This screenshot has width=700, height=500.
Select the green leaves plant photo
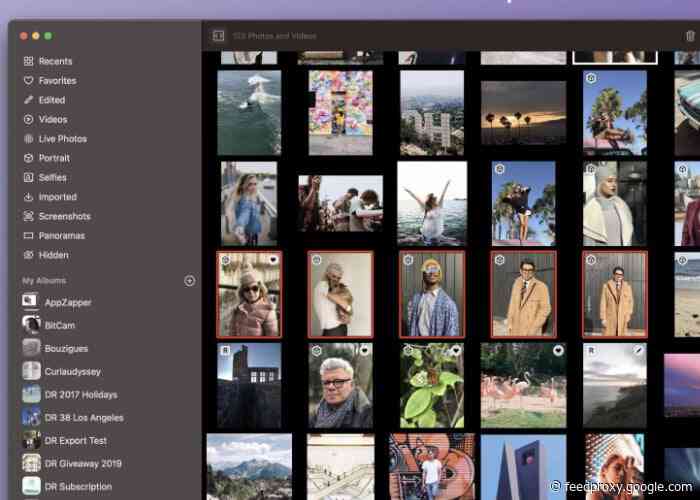click(432, 385)
